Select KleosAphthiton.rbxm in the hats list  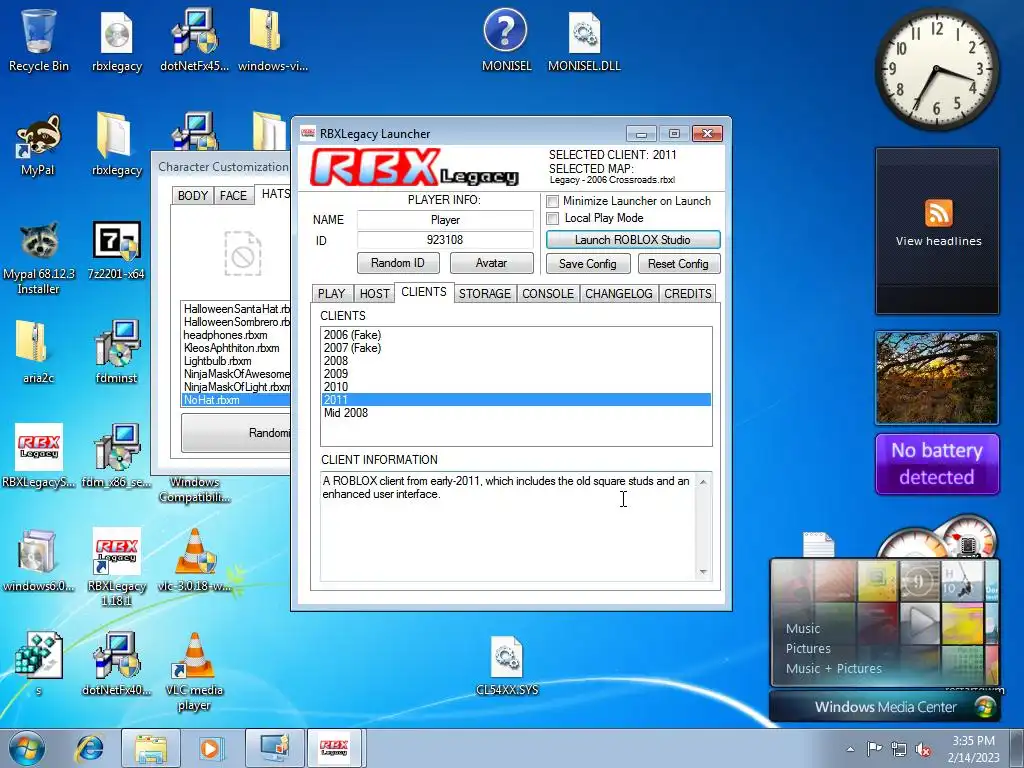point(236,348)
